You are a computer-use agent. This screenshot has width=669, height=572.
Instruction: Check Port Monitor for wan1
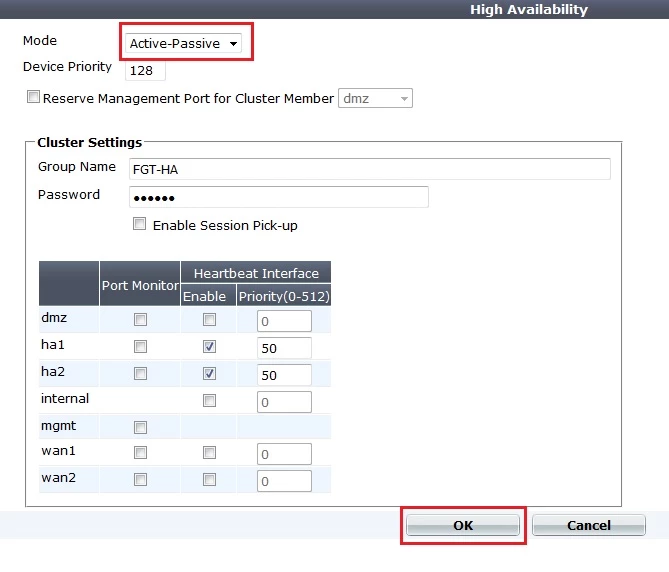pos(140,453)
